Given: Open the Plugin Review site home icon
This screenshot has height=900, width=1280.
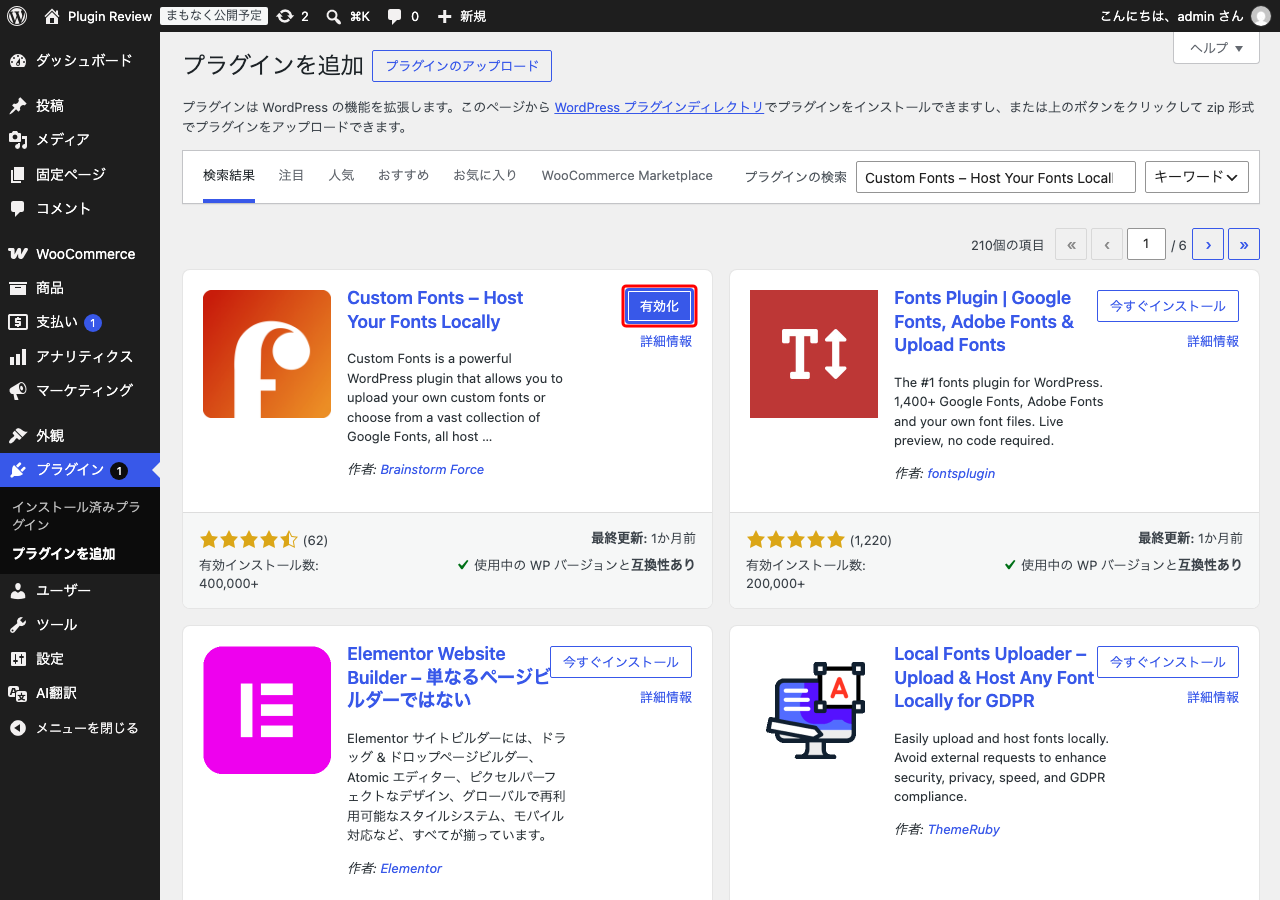Looking at the screenshot, I should tap(52, 16).
